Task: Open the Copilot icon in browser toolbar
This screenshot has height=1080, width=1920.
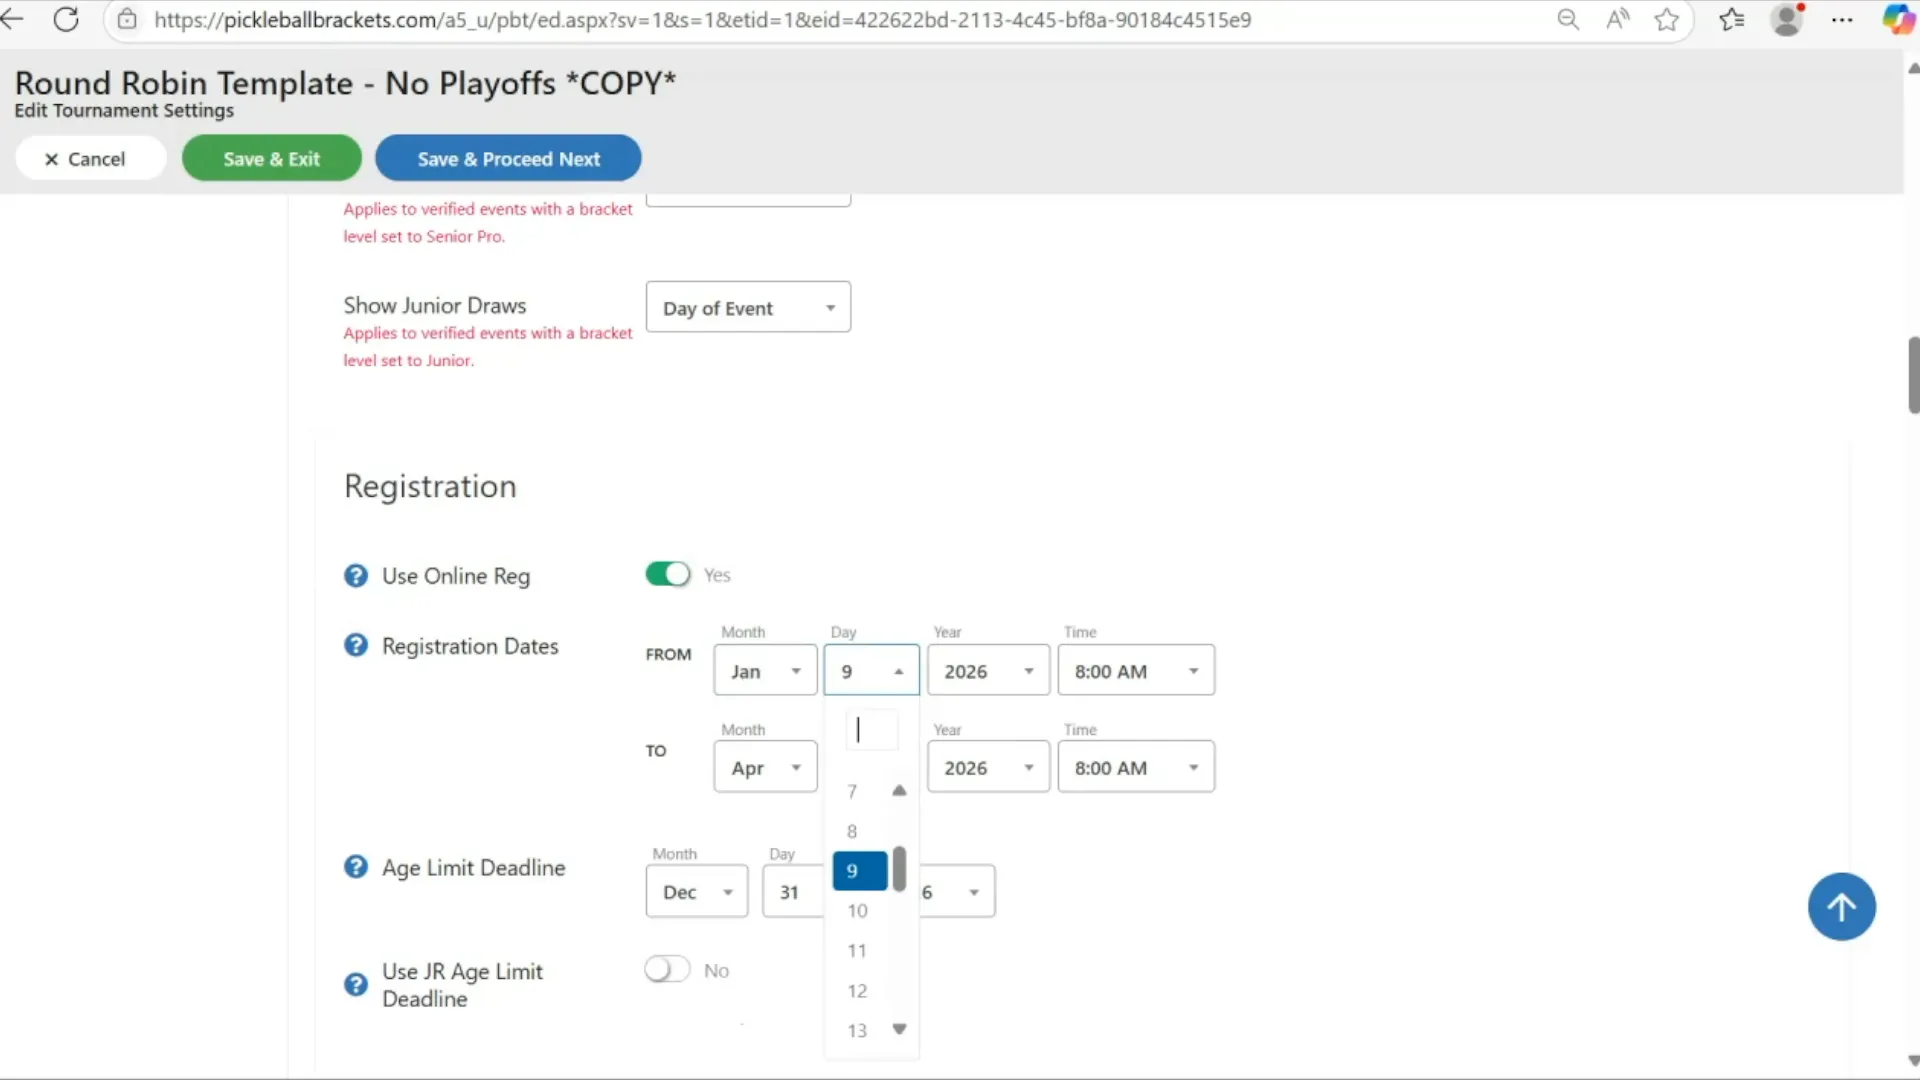Action: (x=1896, y=19)
